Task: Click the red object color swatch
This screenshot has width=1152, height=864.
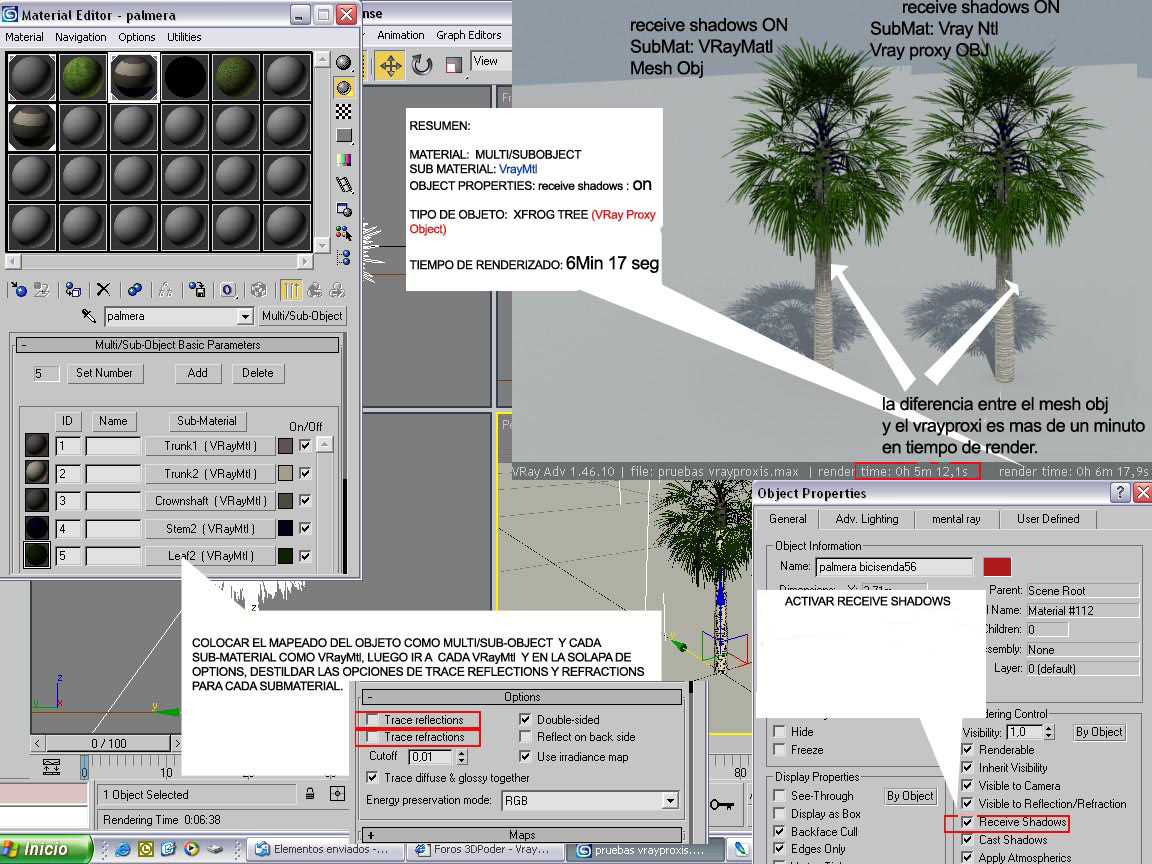Action: pyautogui.click(x=997, y=566)
